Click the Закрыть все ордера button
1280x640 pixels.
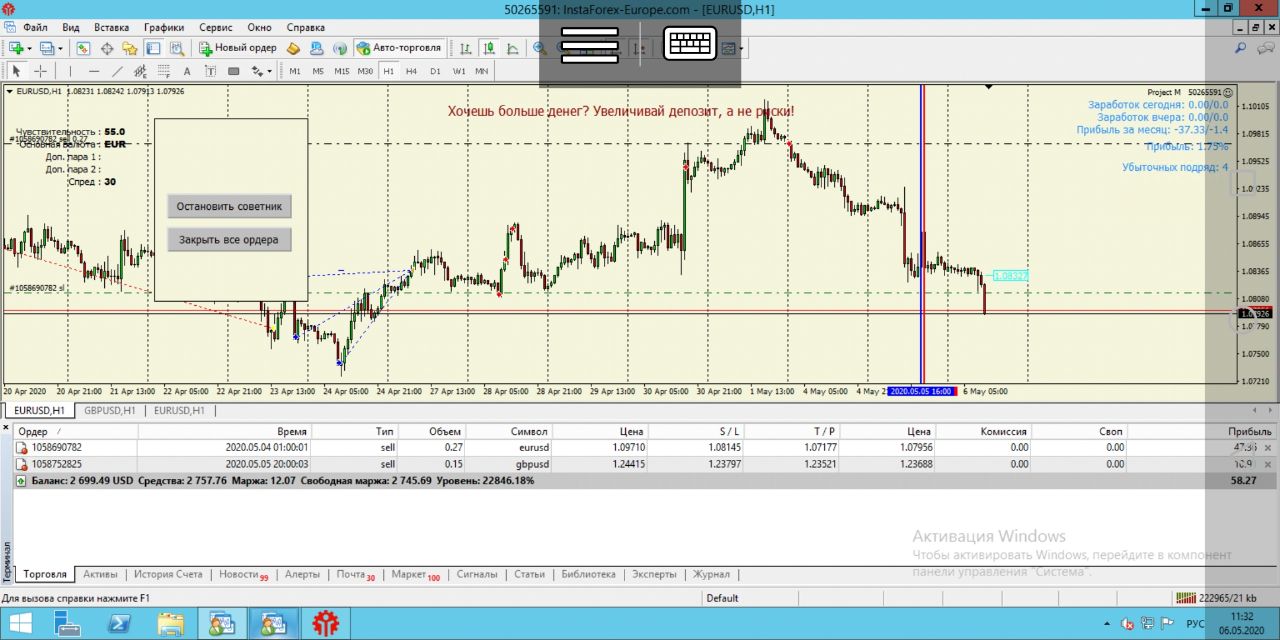(229, 240)
